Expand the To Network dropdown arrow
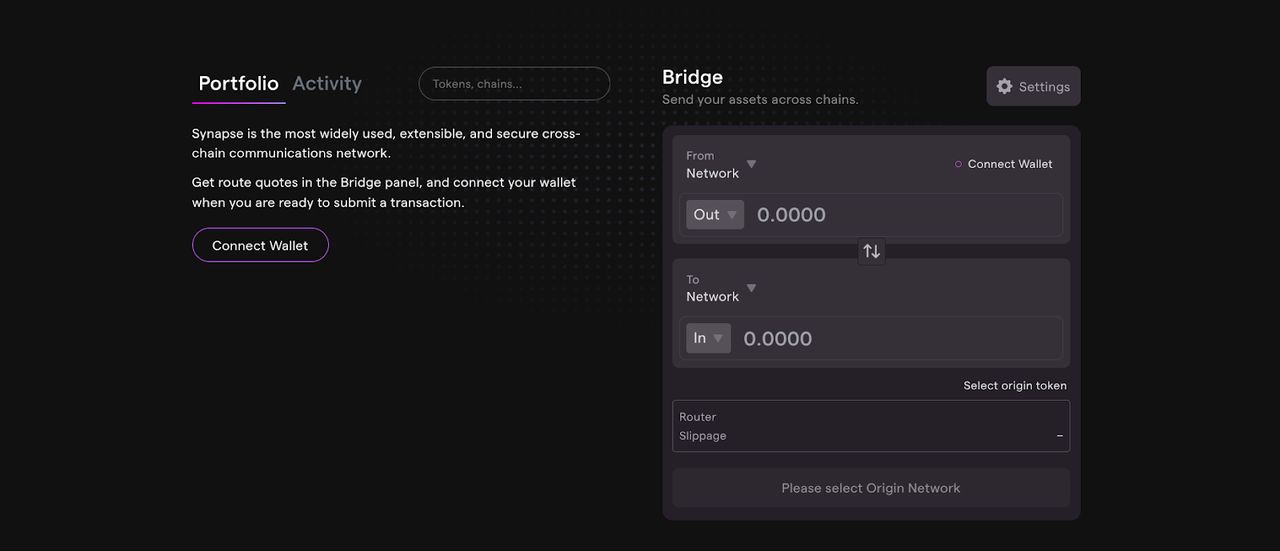Image resolution: width=1280 pixels, height=551 pixels. click(752, 288)
